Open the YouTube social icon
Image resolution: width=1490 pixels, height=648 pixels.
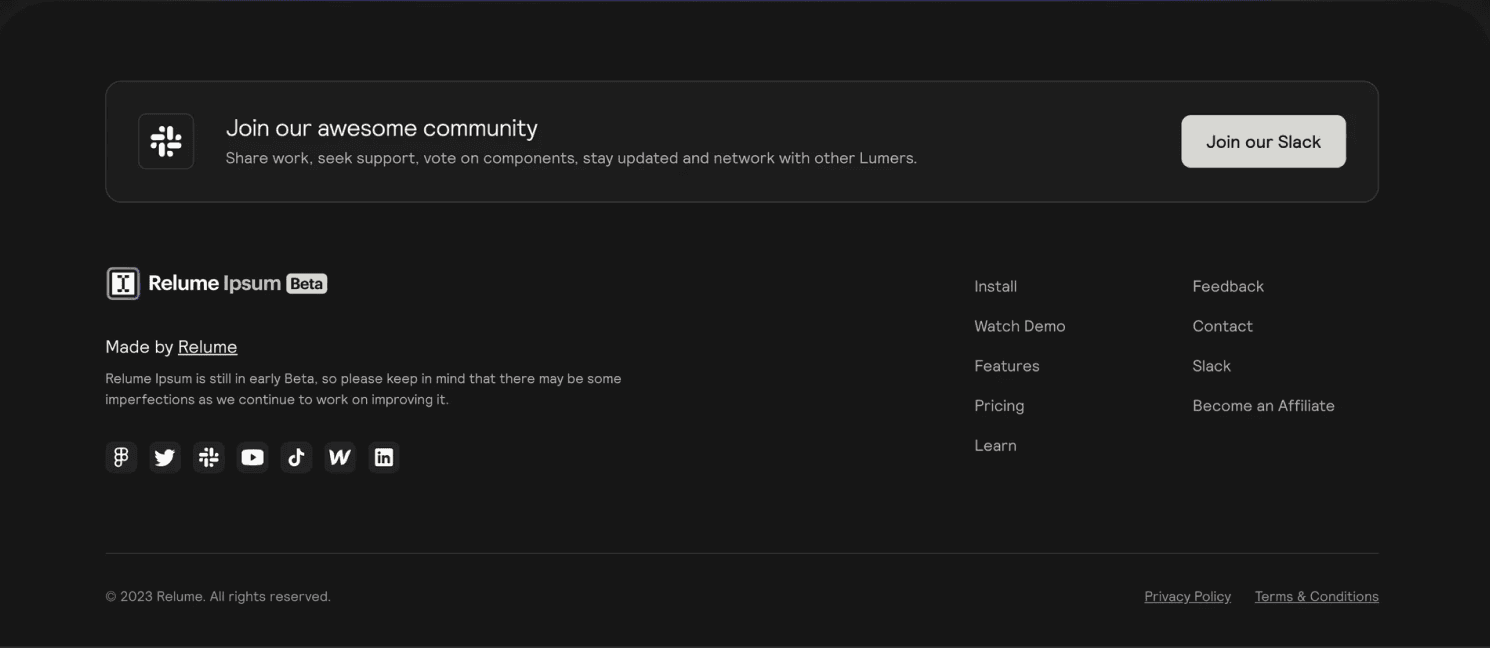252,457
